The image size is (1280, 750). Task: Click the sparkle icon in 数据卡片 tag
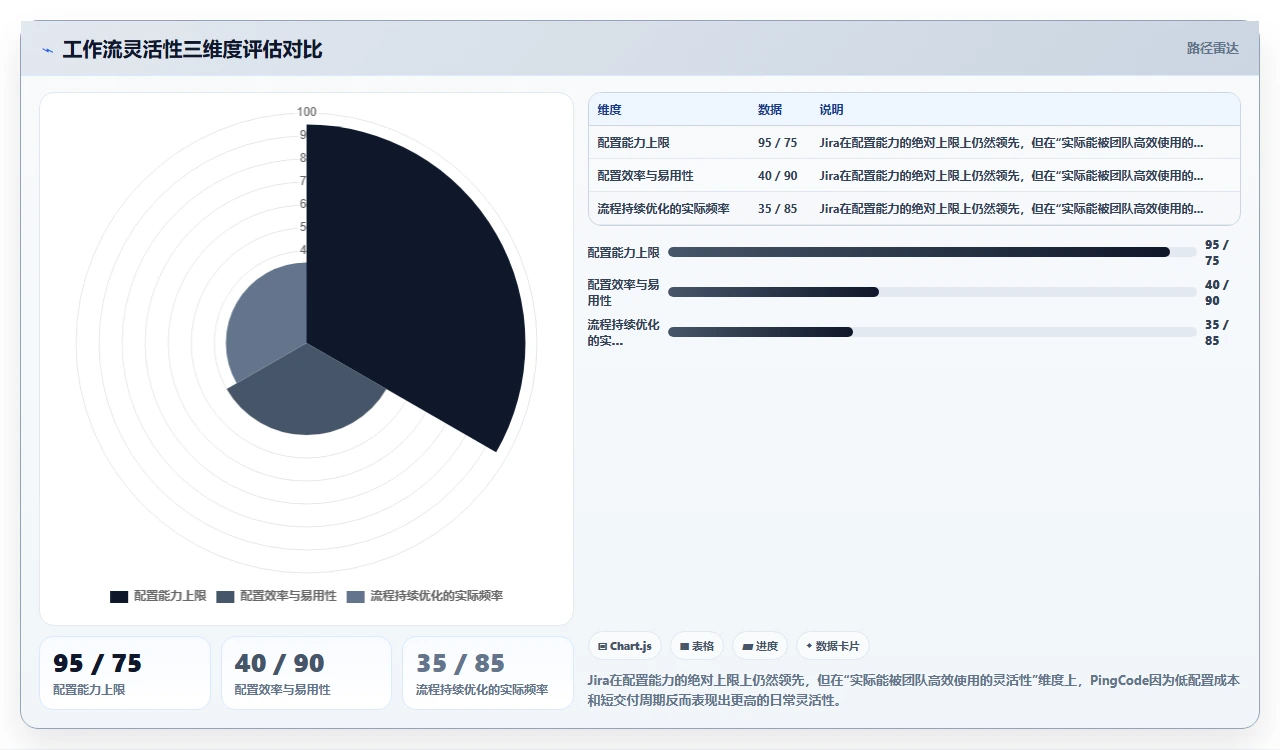[809, 646]
